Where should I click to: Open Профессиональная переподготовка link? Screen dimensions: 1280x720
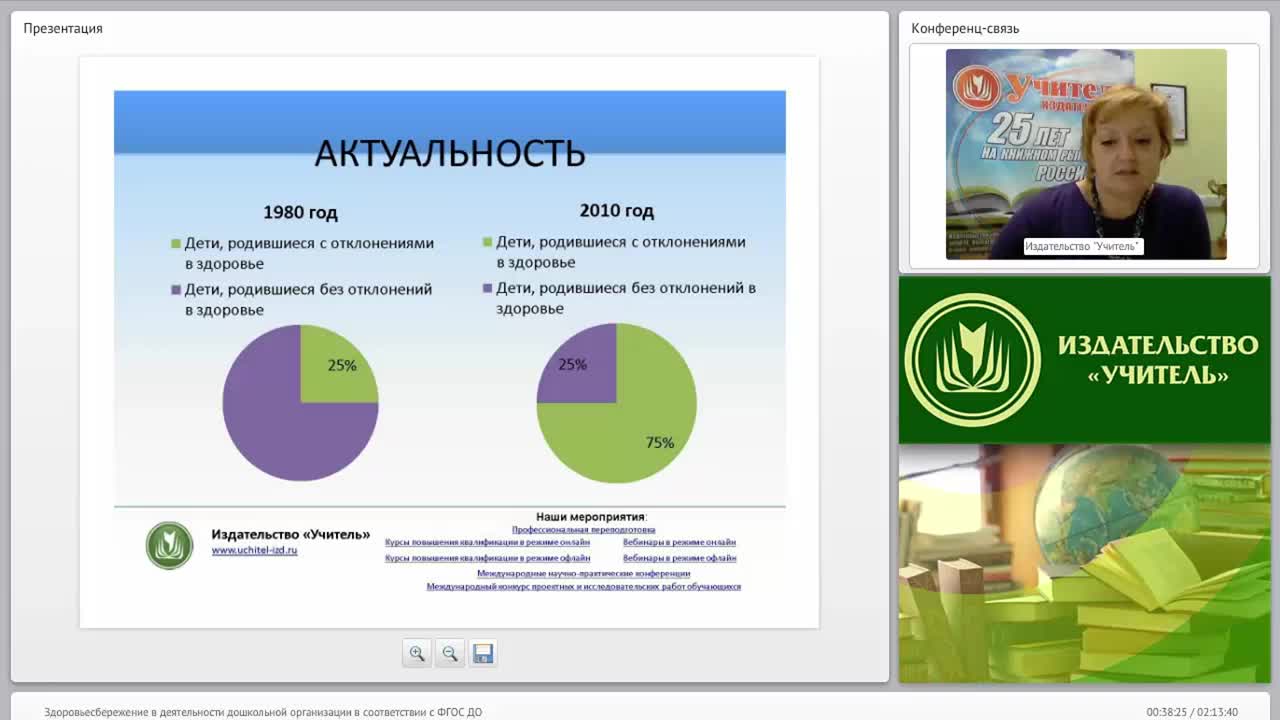click(x=583, y=529)
